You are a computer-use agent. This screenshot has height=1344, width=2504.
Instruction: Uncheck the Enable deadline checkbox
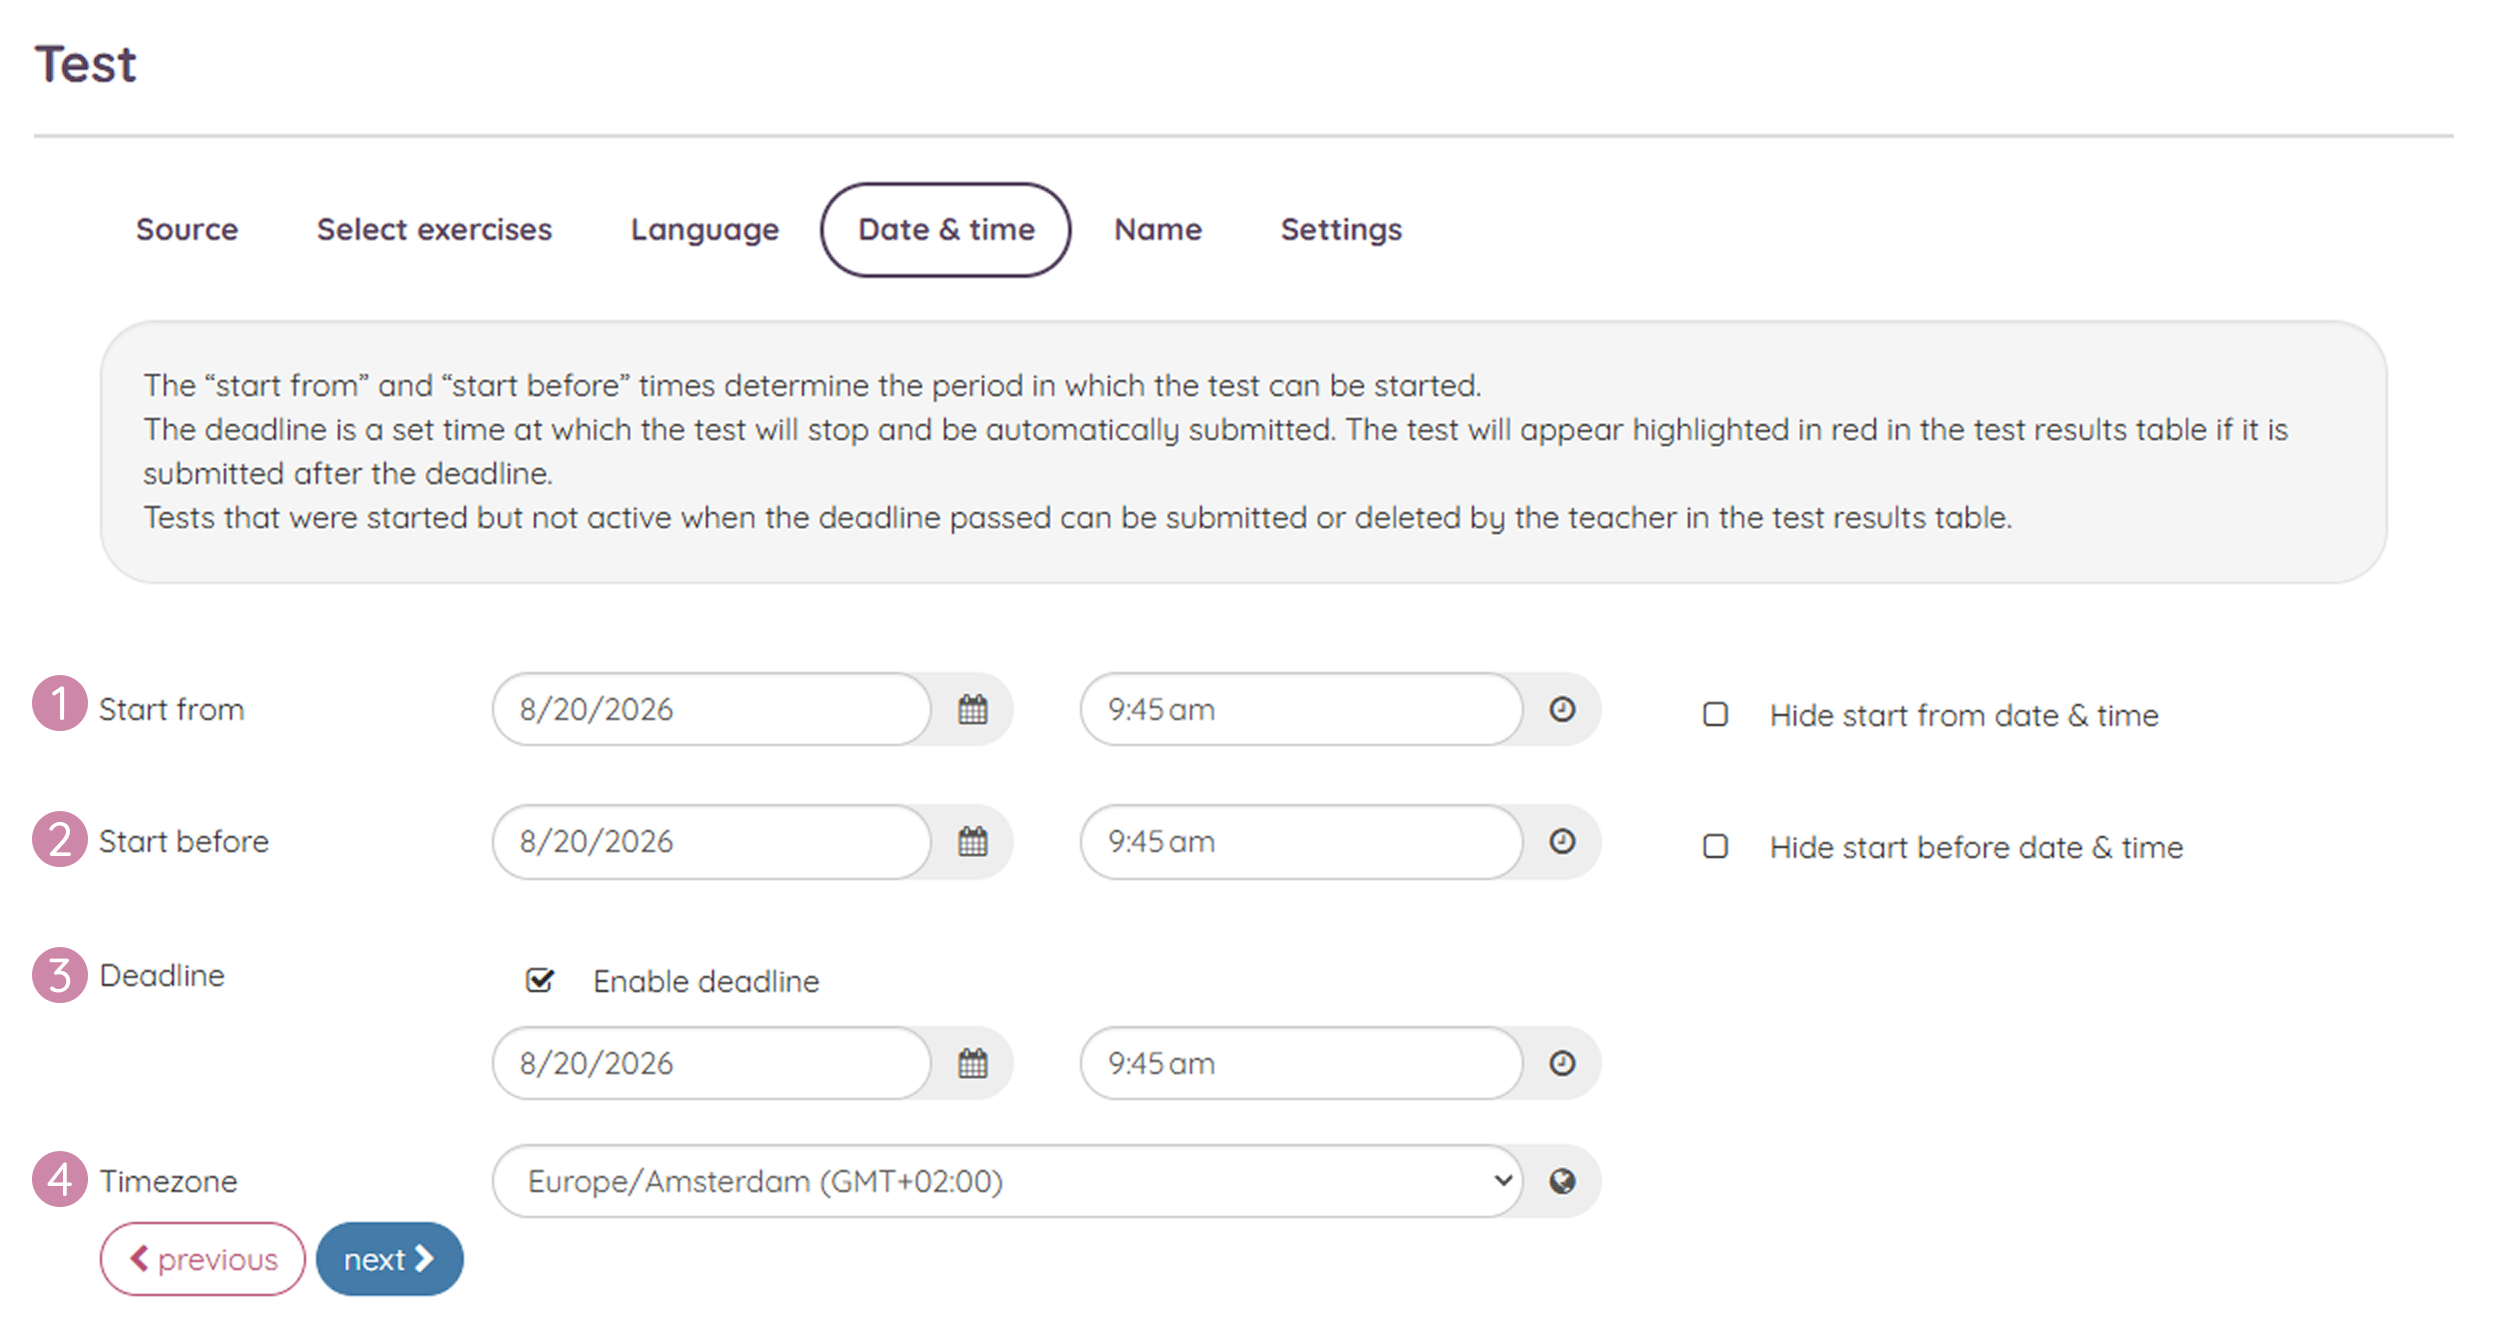coord(540,980)
